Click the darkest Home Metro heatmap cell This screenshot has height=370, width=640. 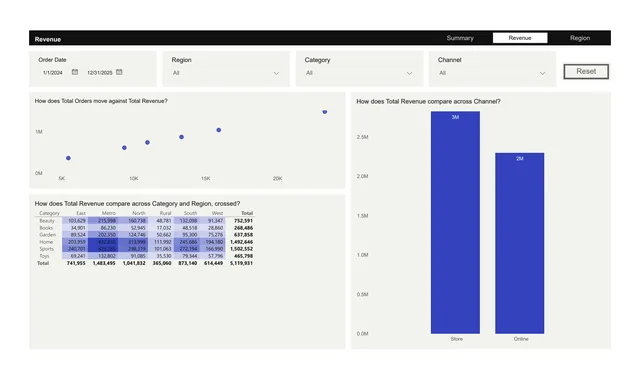coord(102,242)
